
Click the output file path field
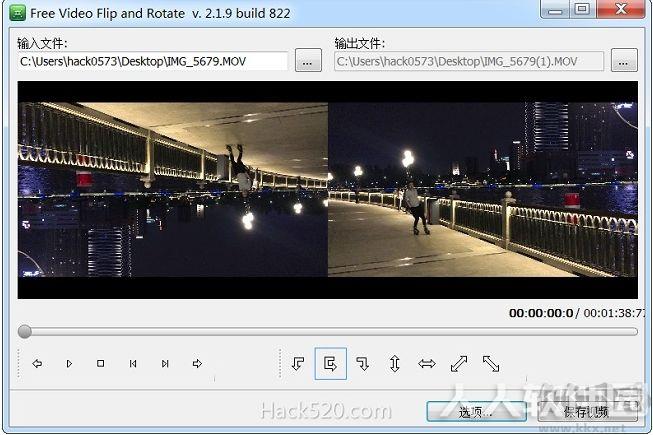coord(469,62)
